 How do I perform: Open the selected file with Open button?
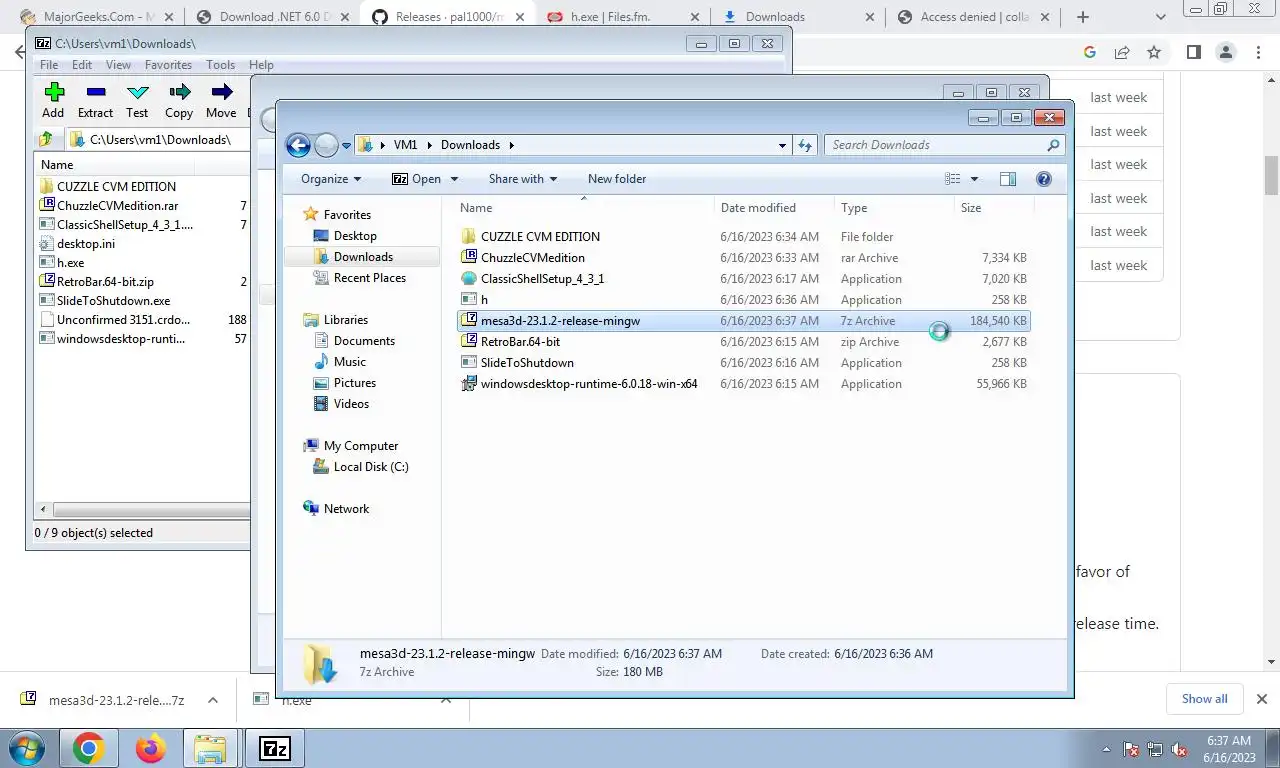pos(415,179)
